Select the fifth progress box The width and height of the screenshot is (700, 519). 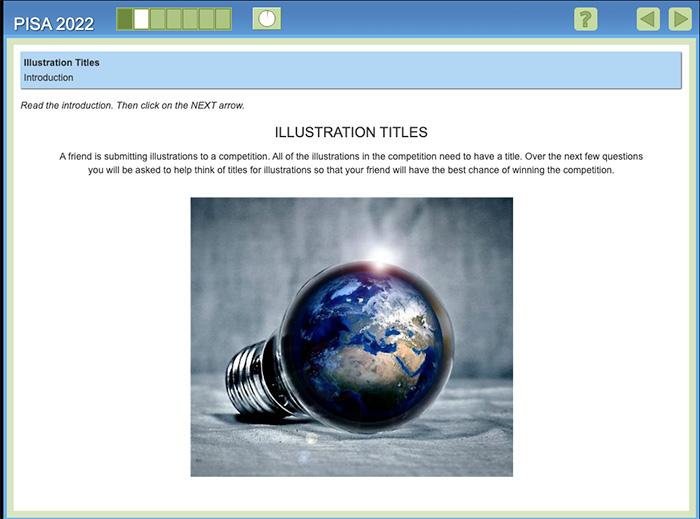pos(190,18)
